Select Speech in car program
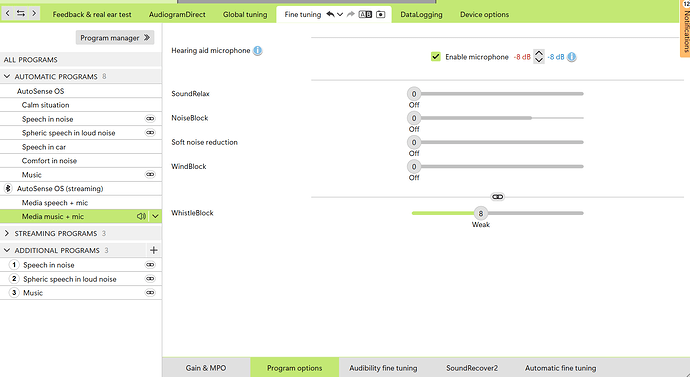 pos(81,147)
